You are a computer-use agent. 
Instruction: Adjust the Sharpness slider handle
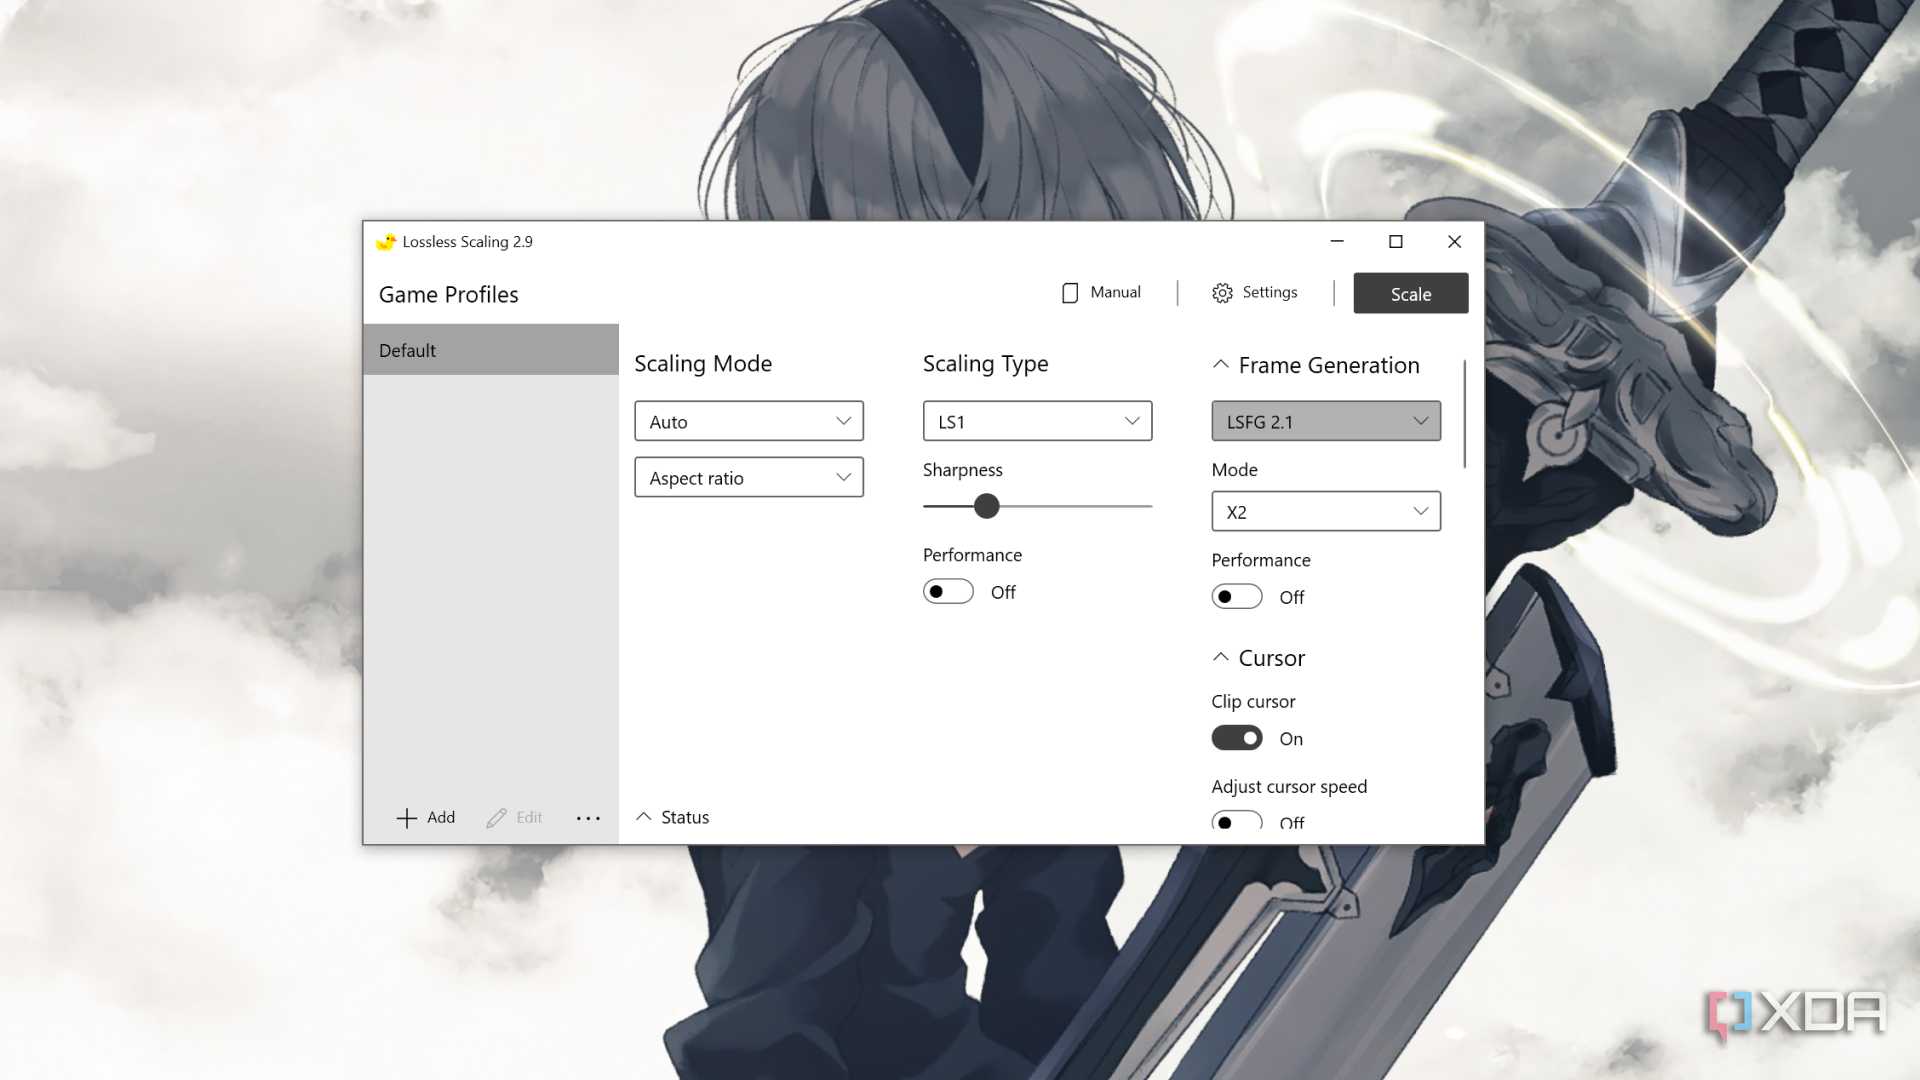click(987, 506)
